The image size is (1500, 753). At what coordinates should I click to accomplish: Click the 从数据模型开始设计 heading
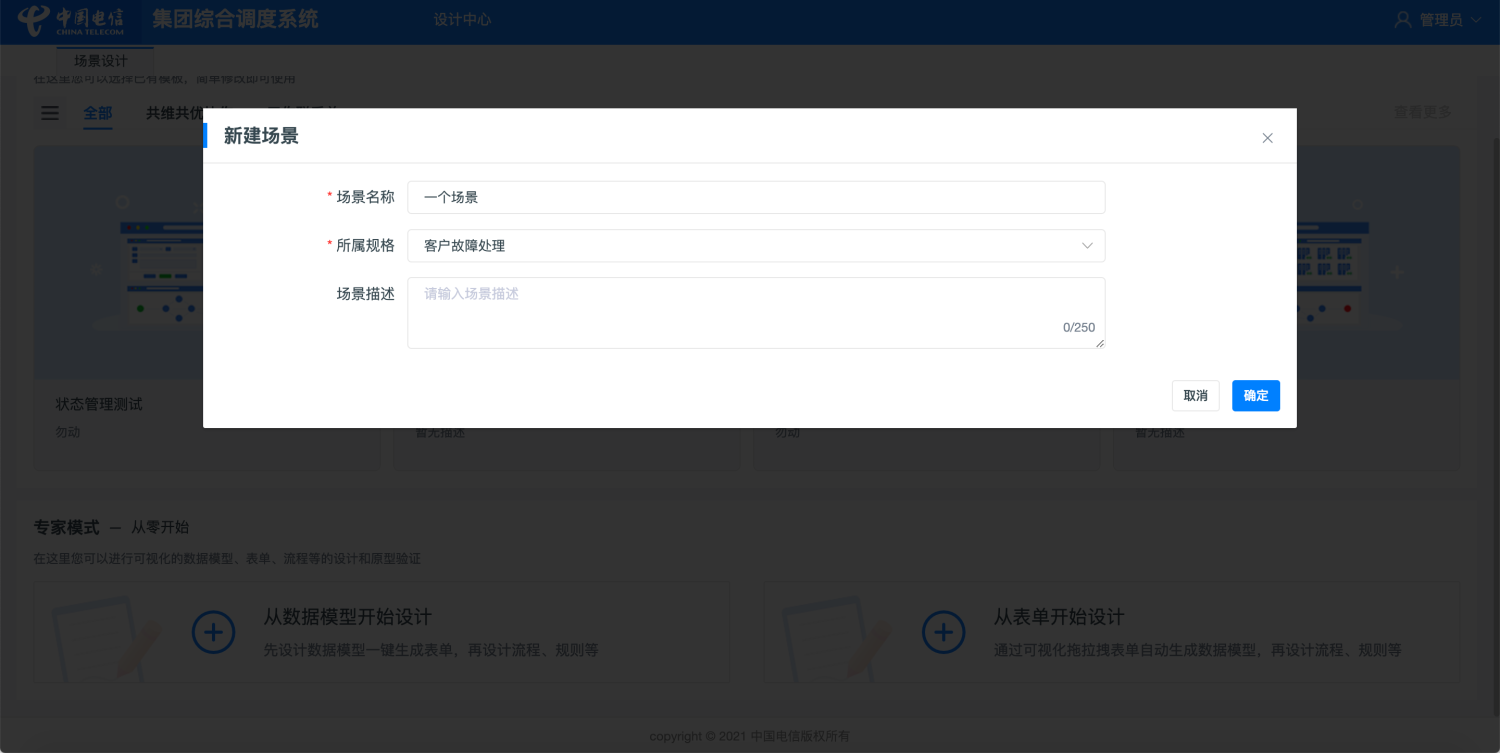pos(348,617)
